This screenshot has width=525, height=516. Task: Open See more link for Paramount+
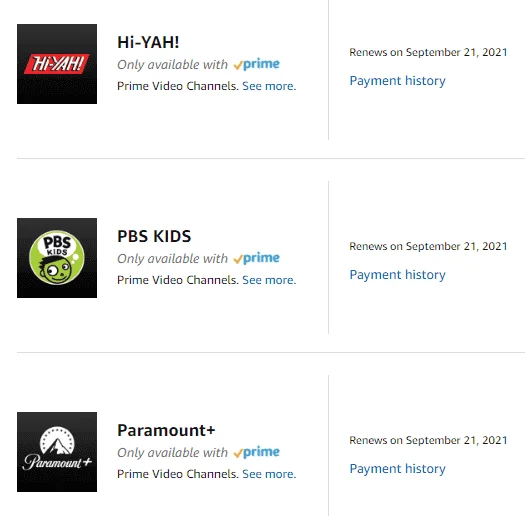point(269,474)
